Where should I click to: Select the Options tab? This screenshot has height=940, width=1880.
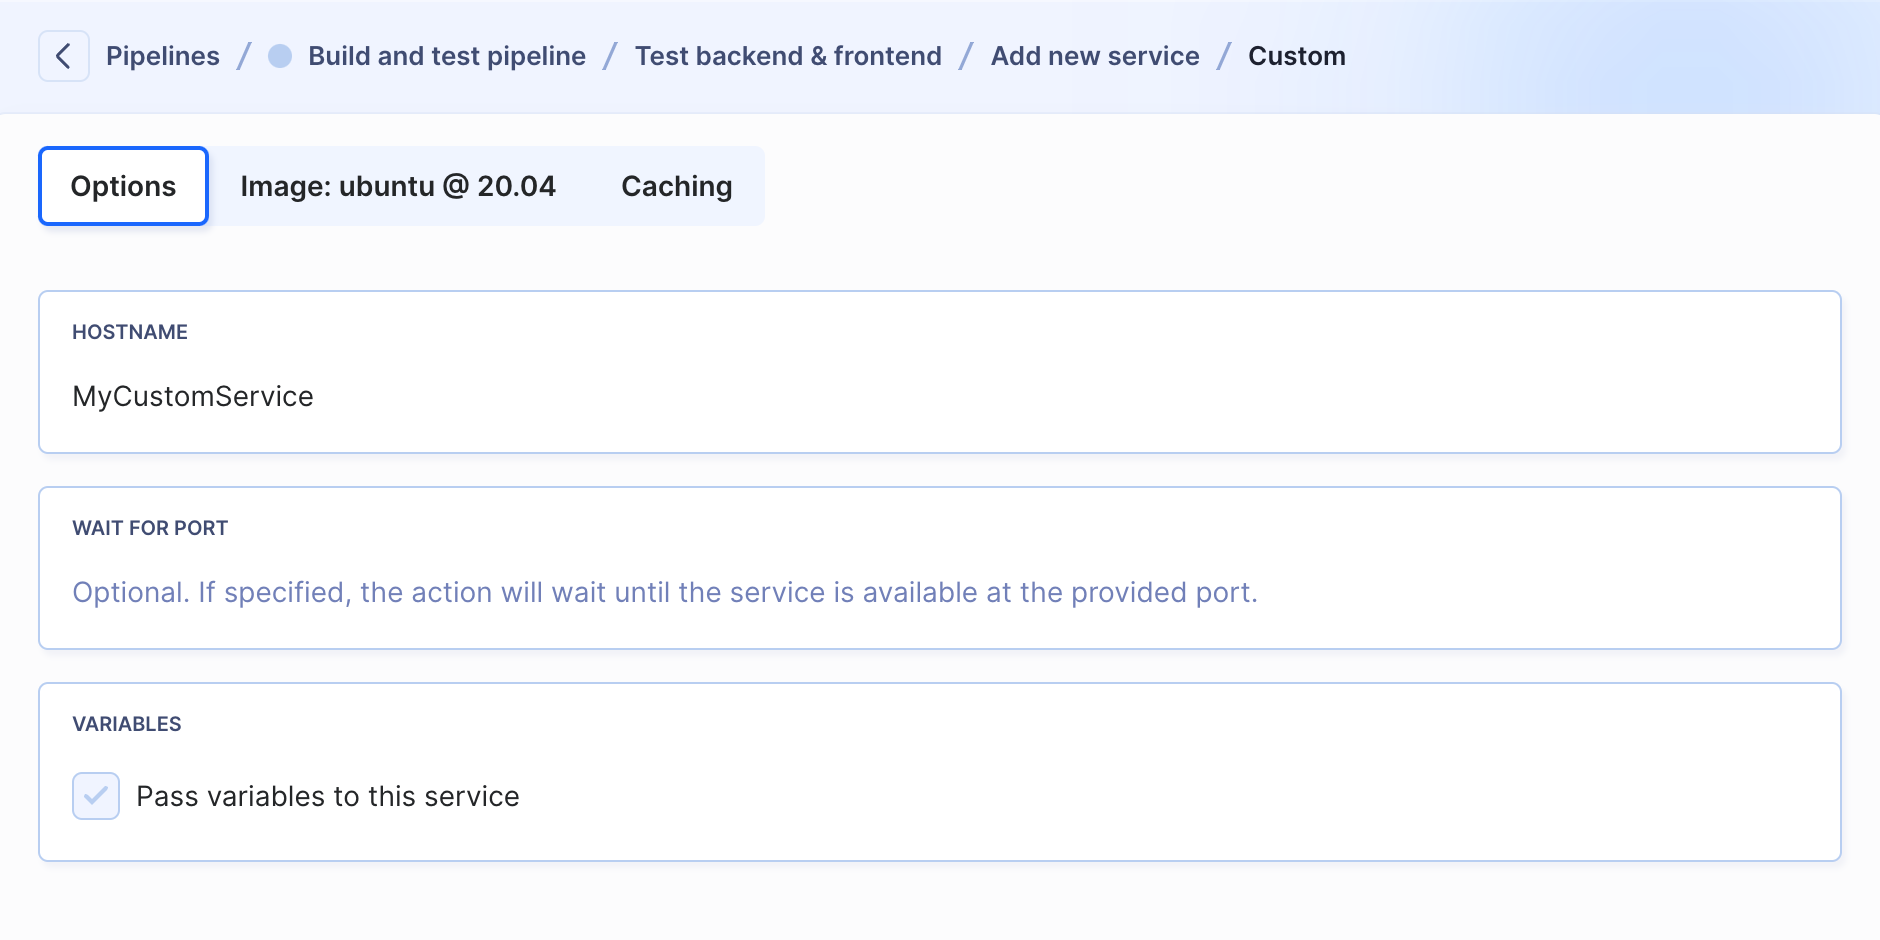click(x=123, y=186)
